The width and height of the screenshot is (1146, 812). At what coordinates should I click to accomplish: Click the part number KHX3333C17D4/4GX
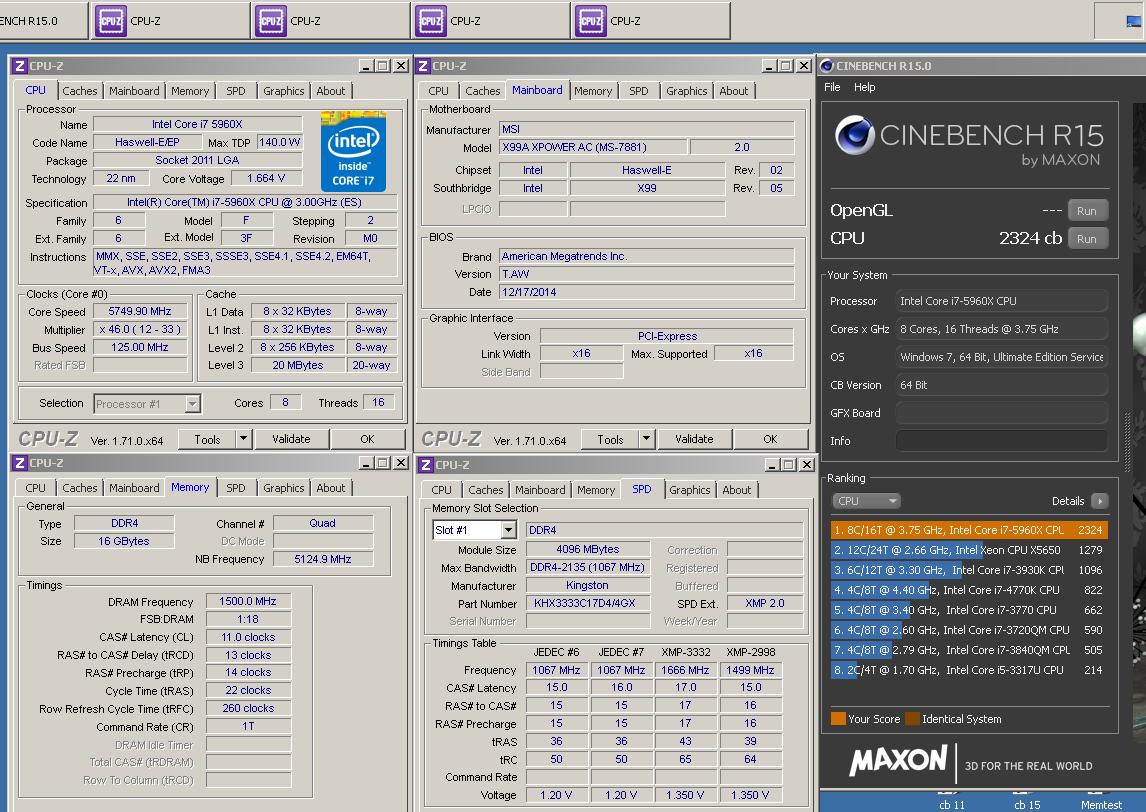[x=588, y=603]
